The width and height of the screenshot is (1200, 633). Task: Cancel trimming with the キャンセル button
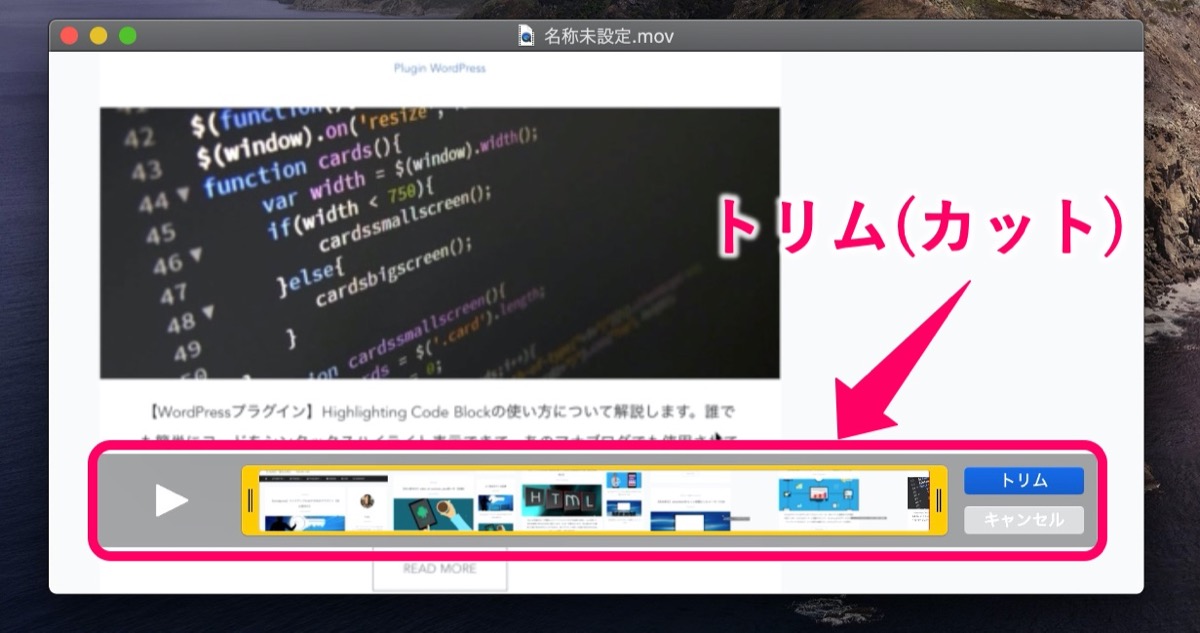[x=1024, y=520]
